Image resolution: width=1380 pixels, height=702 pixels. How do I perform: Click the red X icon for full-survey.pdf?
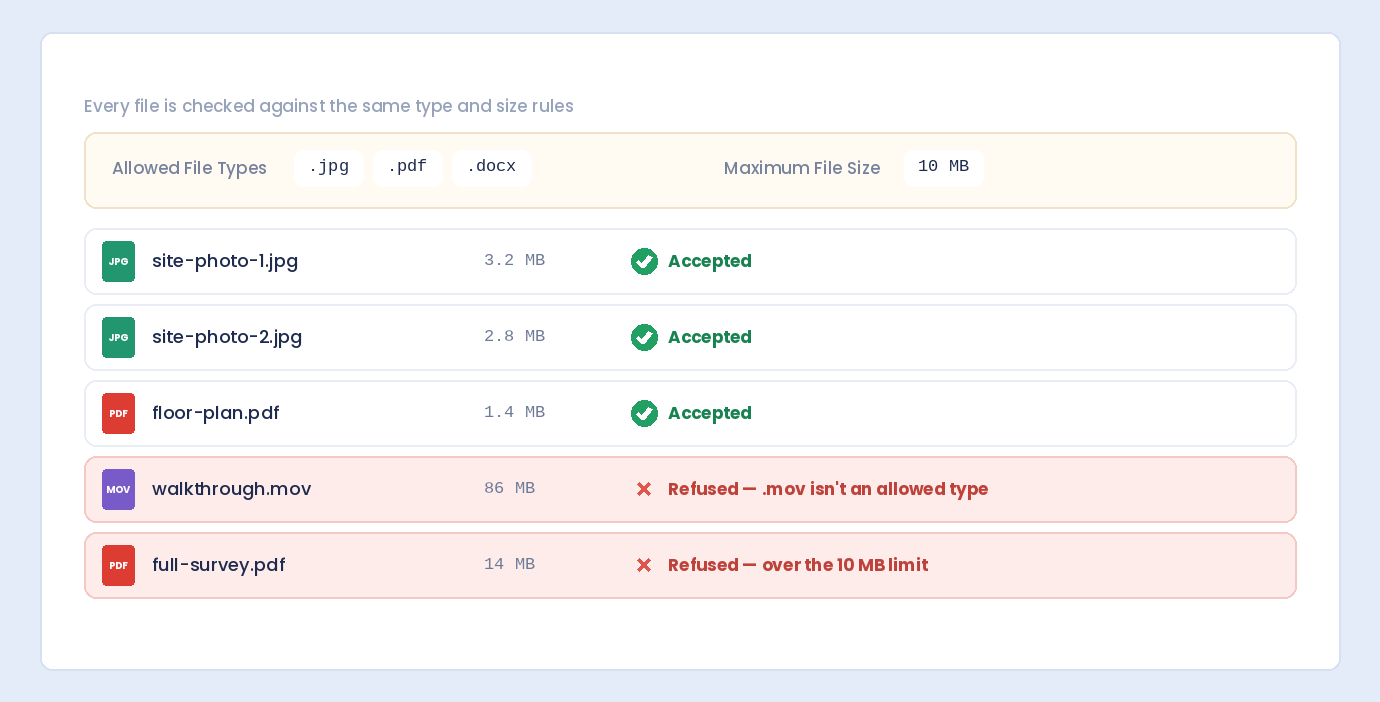(644, 565)
